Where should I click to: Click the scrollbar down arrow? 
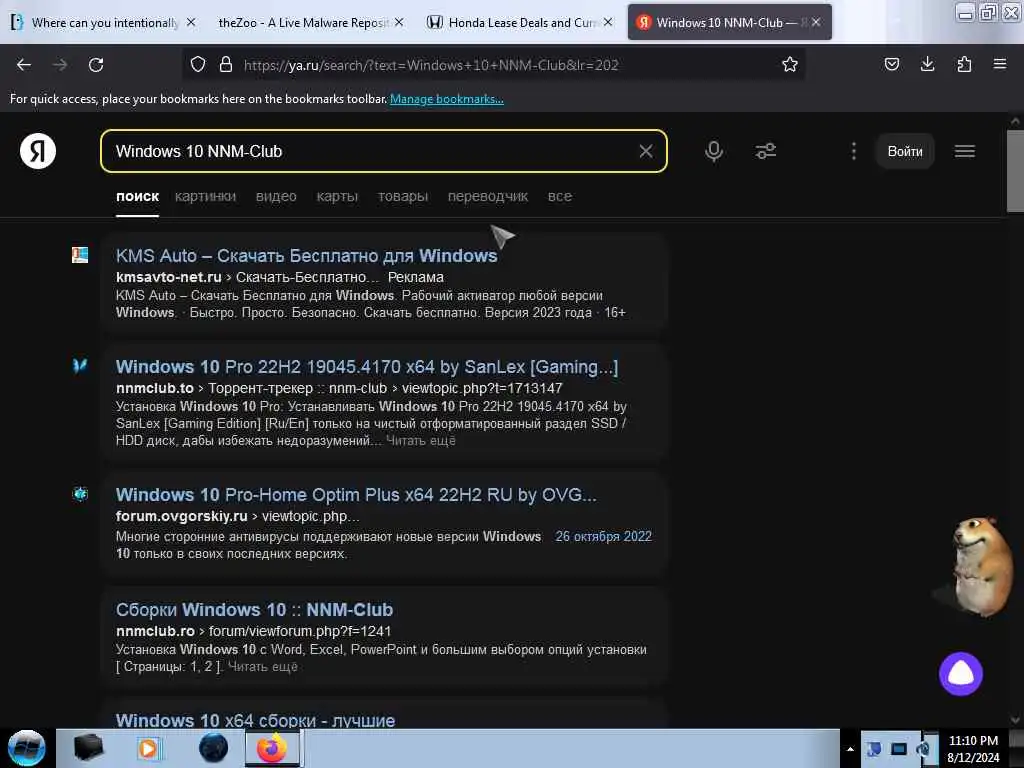coord(1015,720)
